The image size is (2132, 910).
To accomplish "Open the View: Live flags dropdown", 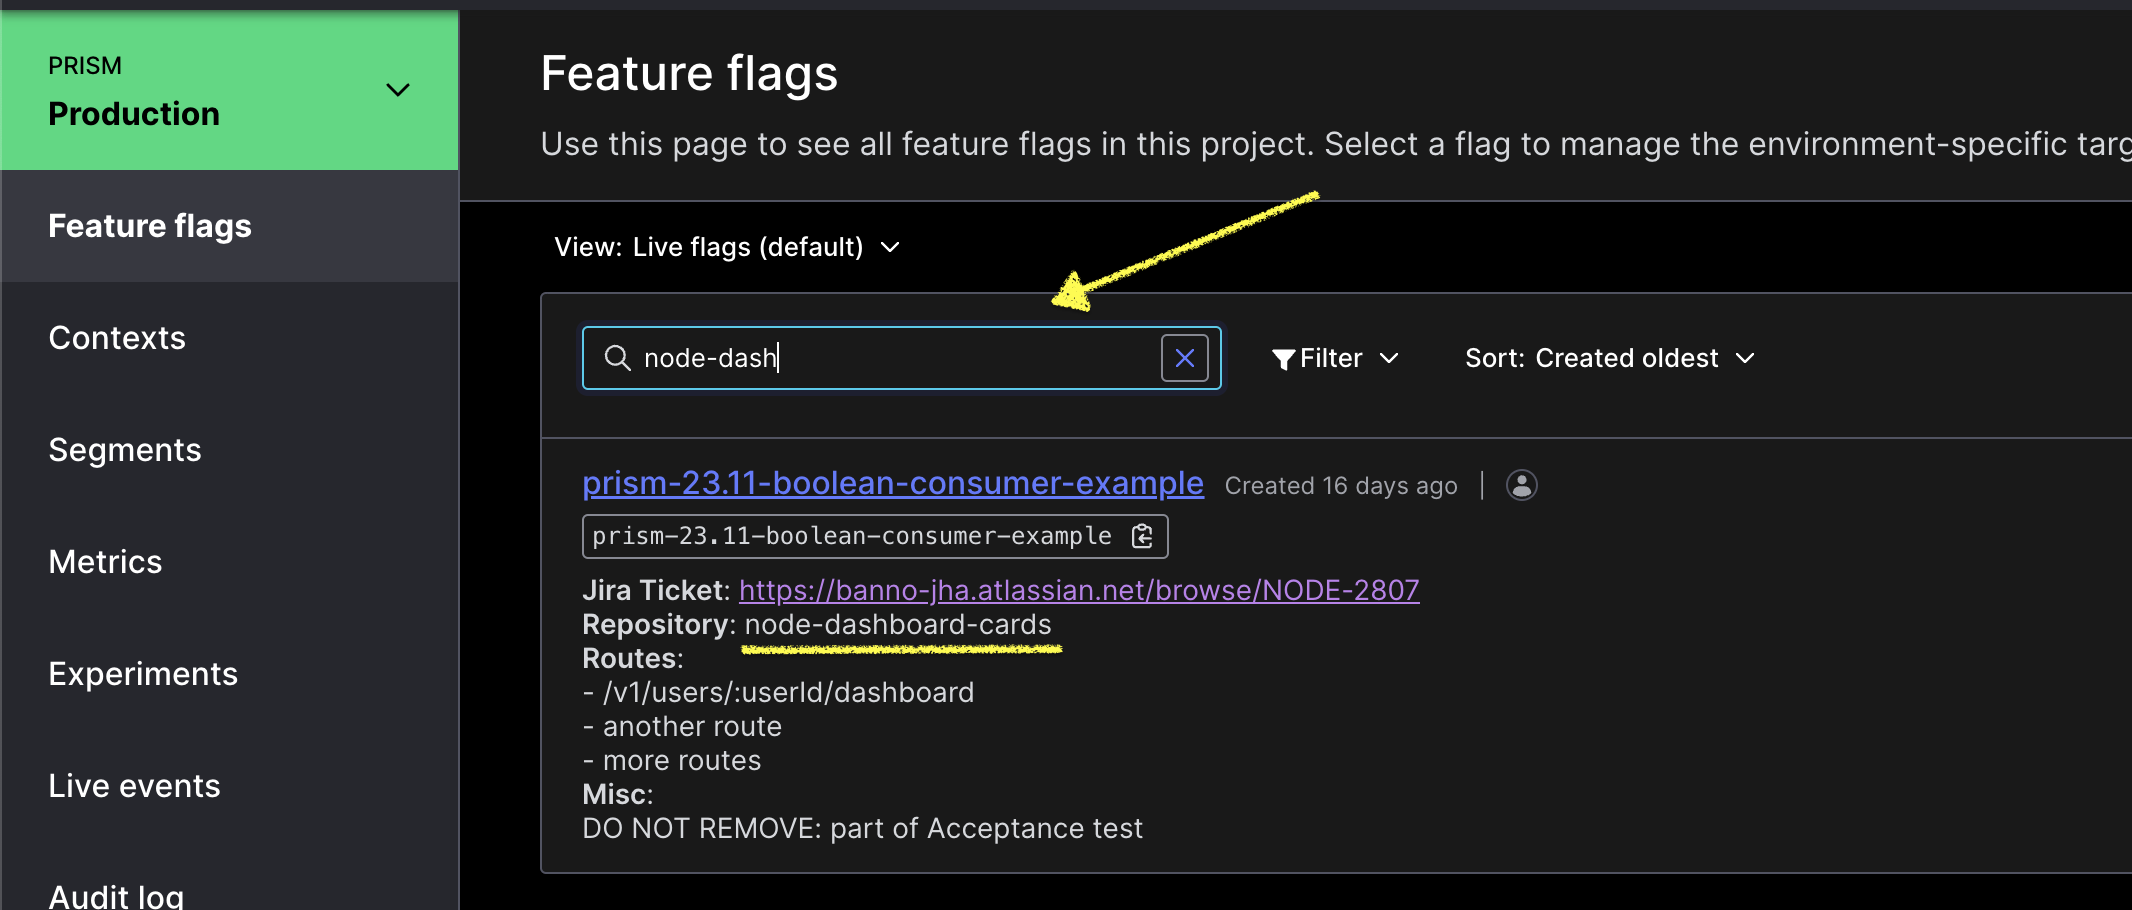I will 727,247.
